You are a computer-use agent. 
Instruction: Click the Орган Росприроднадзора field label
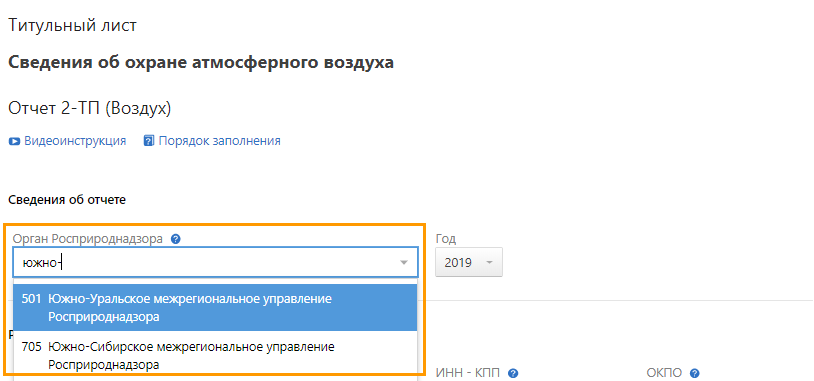(88, 239)
